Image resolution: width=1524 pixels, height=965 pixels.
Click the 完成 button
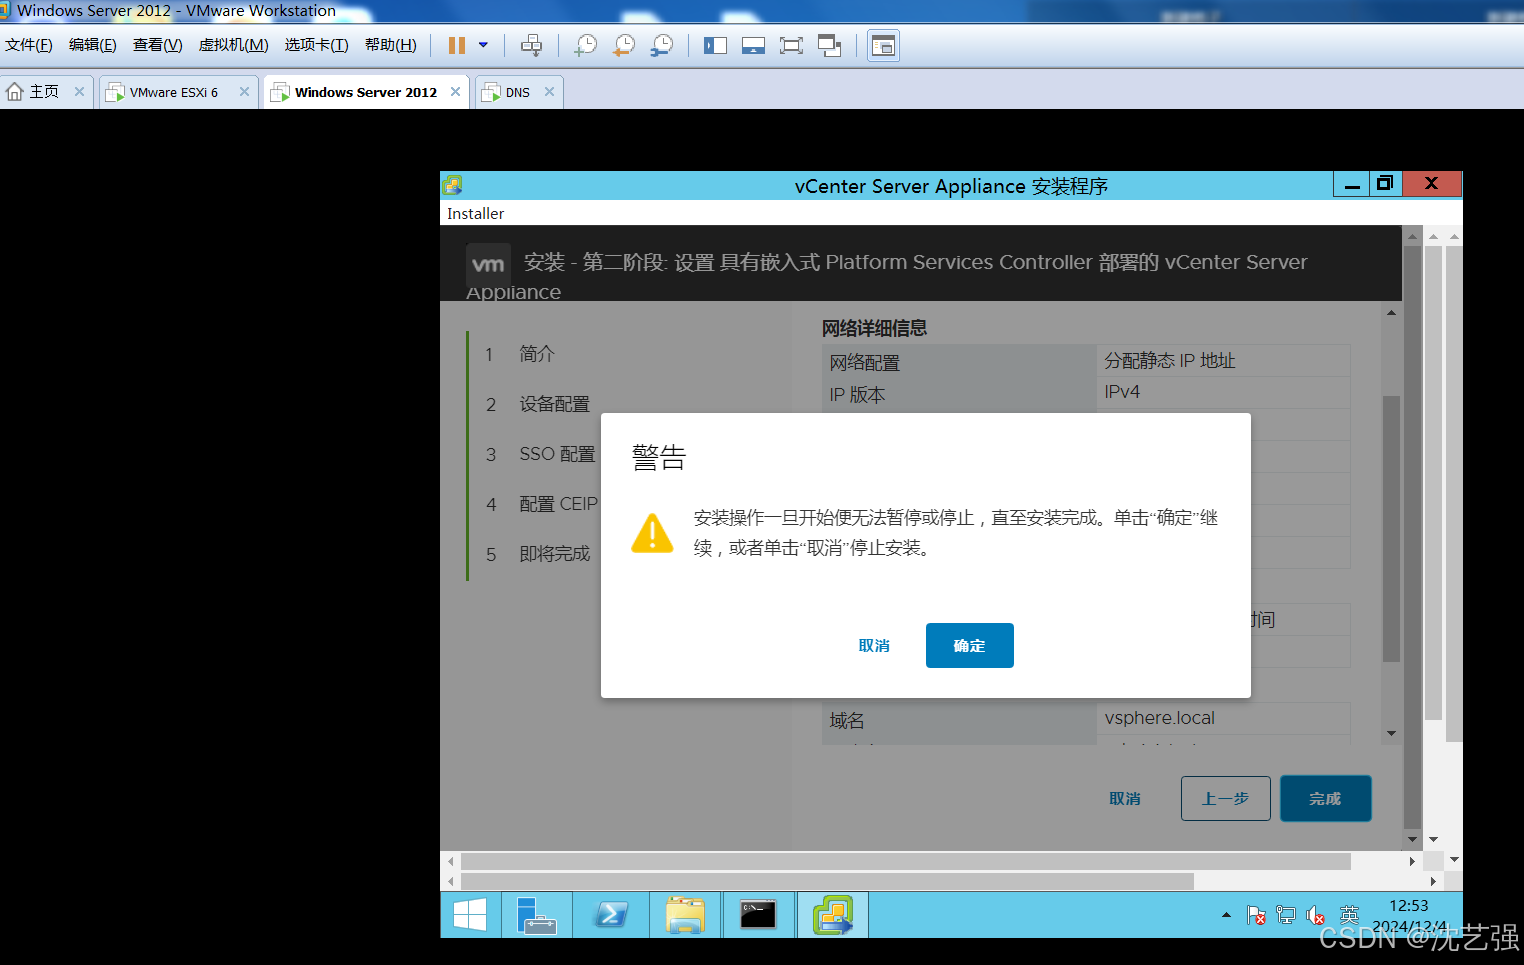coord(1325,798)
